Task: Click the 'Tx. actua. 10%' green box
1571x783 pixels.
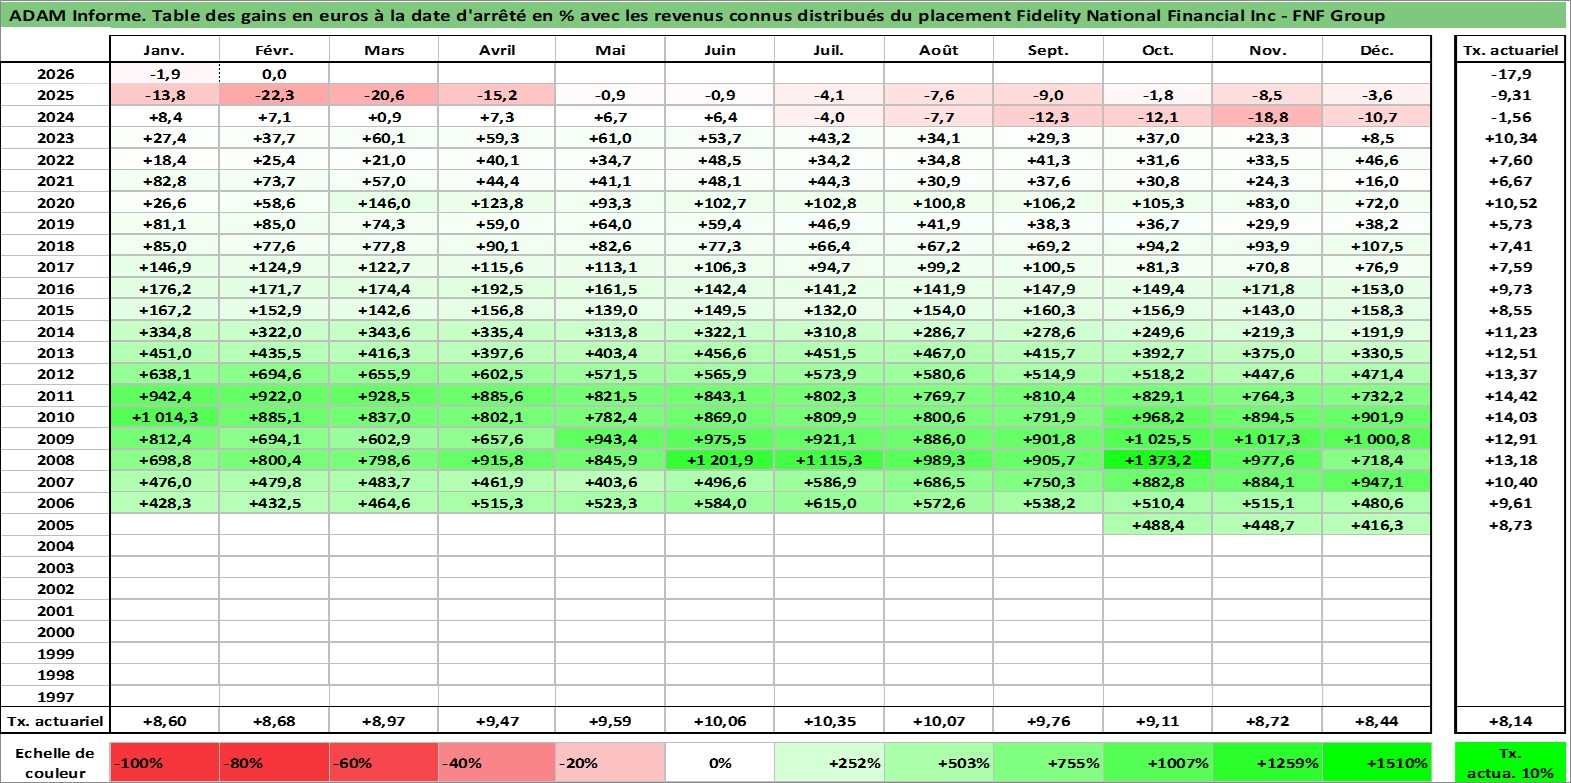Action: [1511, 762]
